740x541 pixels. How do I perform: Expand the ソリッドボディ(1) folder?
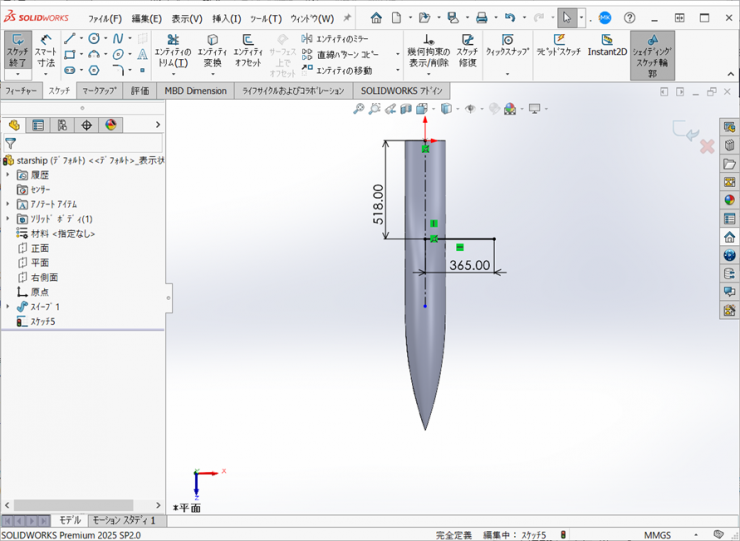tap(8, 218)
